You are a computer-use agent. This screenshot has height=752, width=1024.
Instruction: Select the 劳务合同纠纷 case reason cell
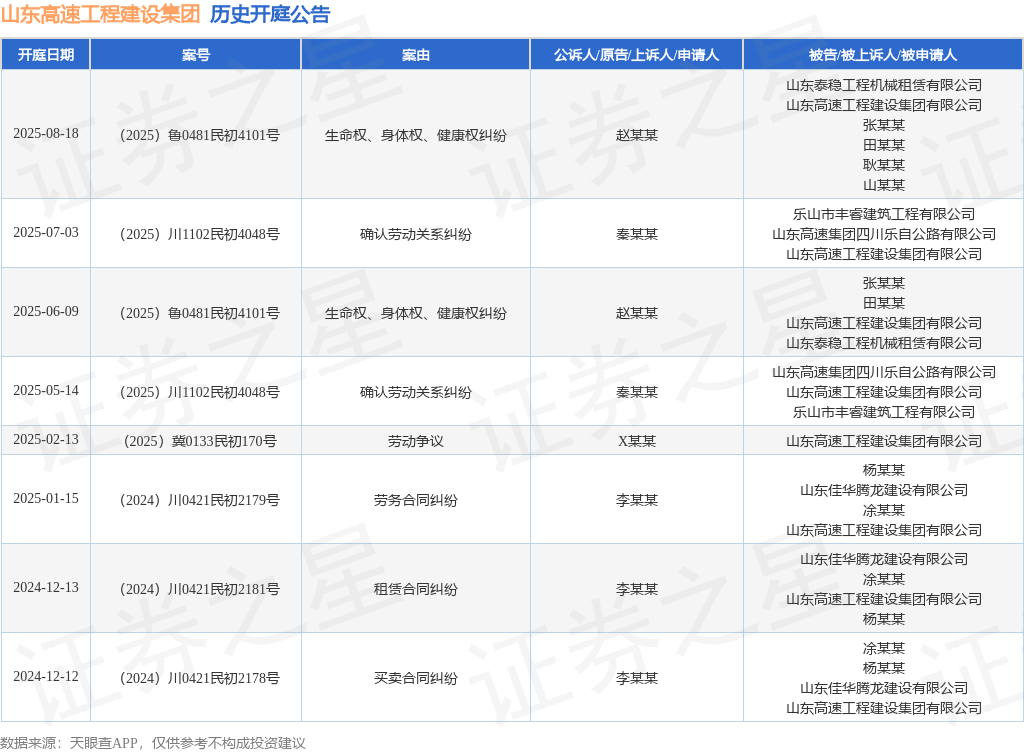pos(415,501)
